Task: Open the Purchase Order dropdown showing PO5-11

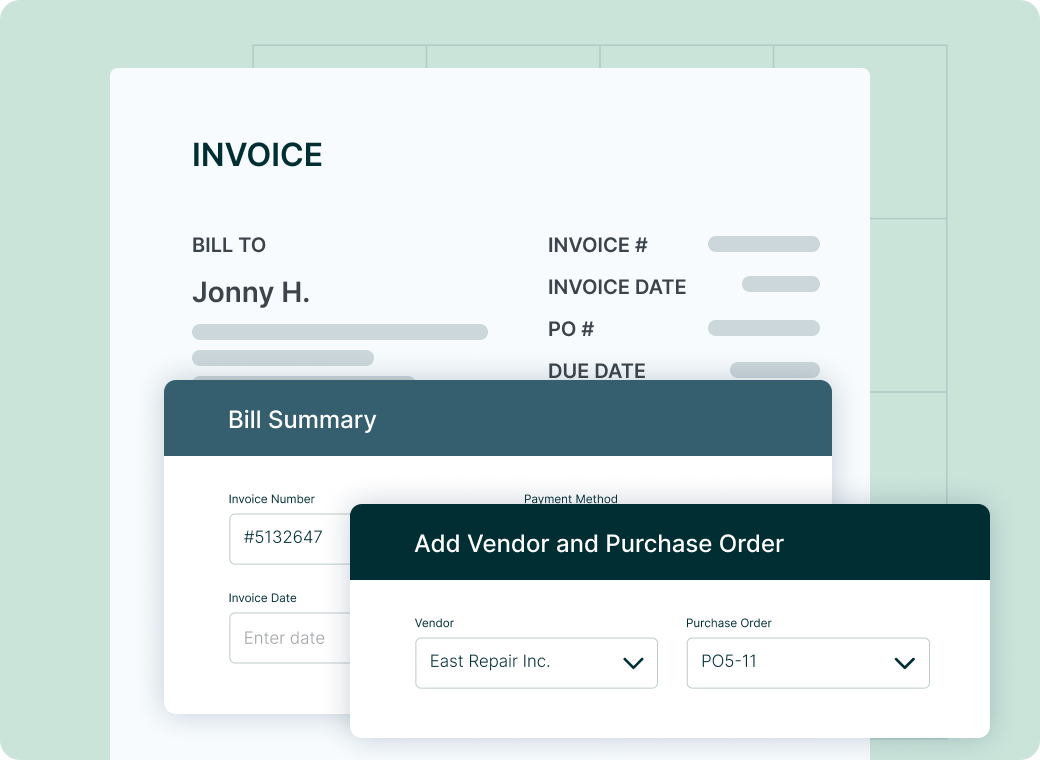Action: pos(808,663)
